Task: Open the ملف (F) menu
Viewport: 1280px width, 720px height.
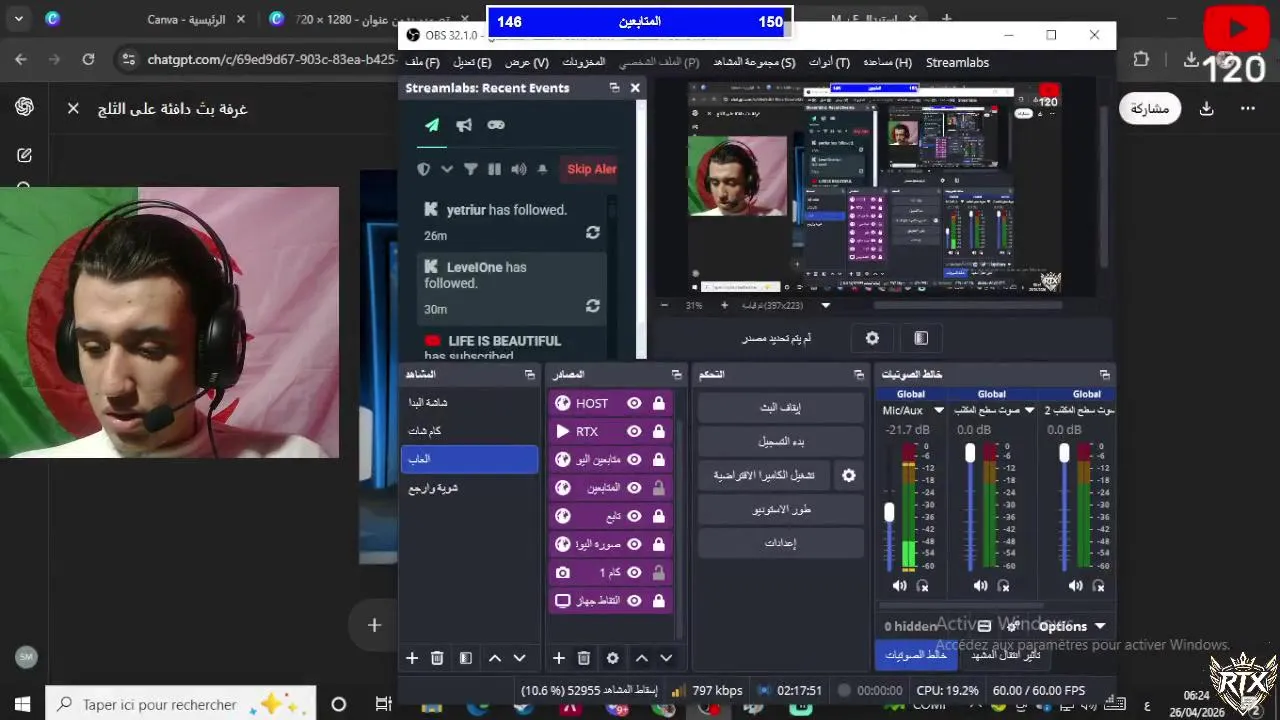Action: coord(422,62)
